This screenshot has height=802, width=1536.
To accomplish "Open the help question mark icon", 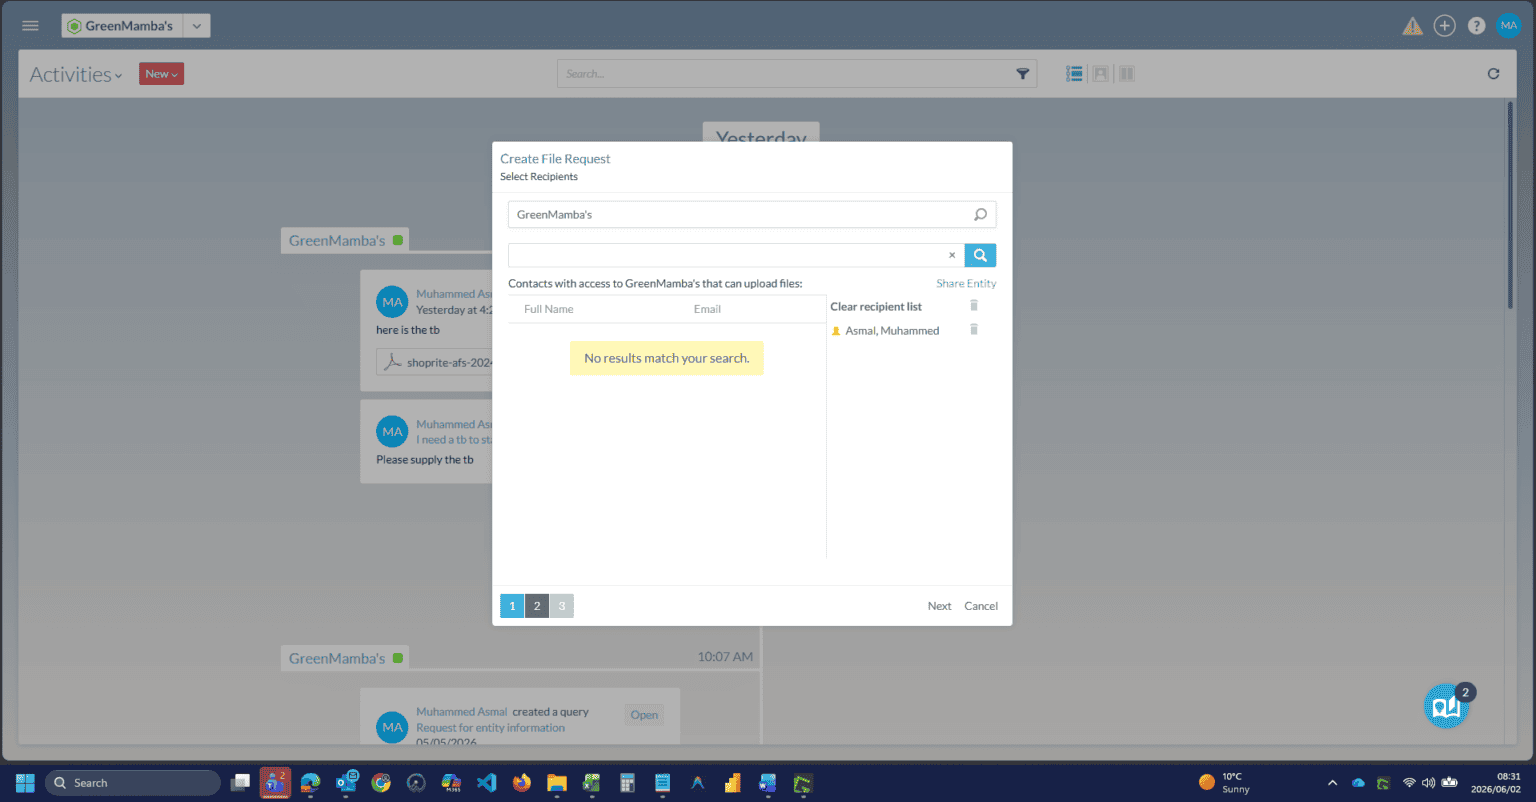I will point(1476,26).
